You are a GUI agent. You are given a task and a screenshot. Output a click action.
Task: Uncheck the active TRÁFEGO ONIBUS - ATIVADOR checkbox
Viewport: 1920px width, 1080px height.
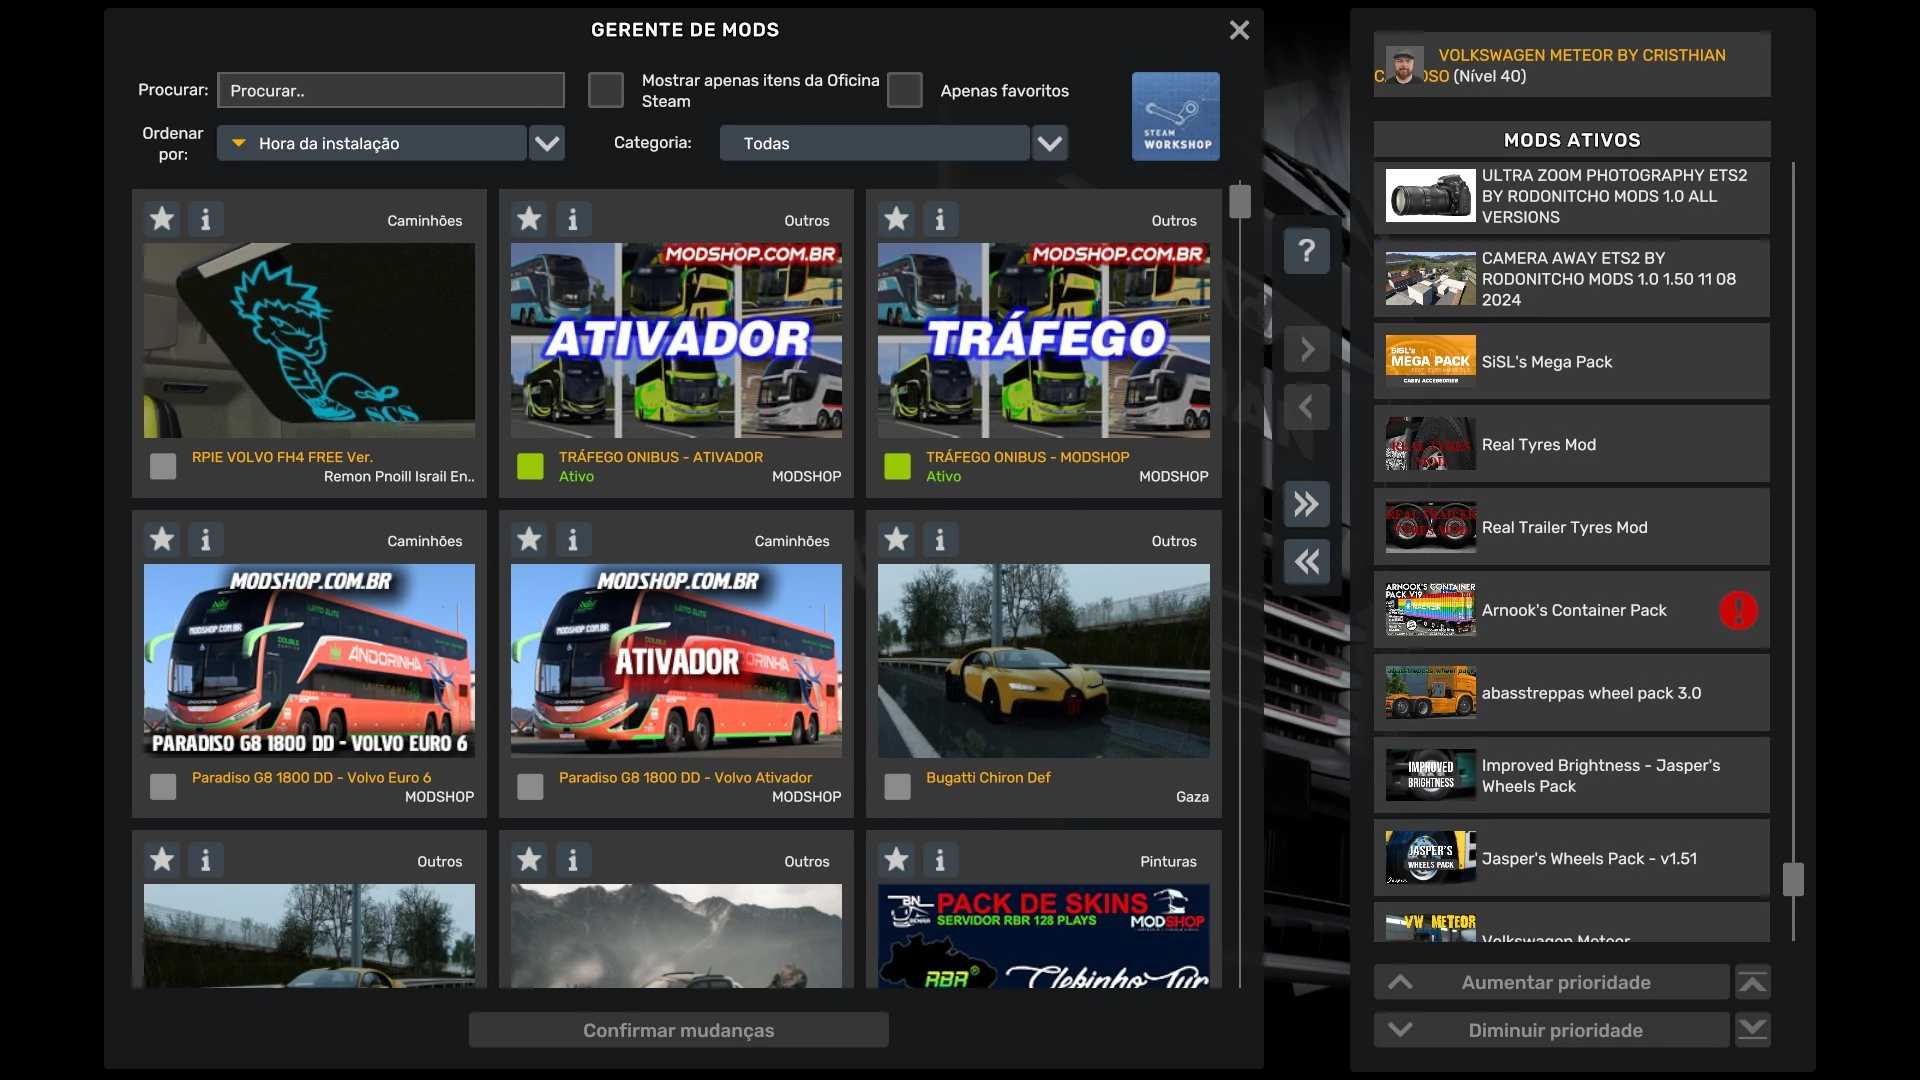click(530, 466)
